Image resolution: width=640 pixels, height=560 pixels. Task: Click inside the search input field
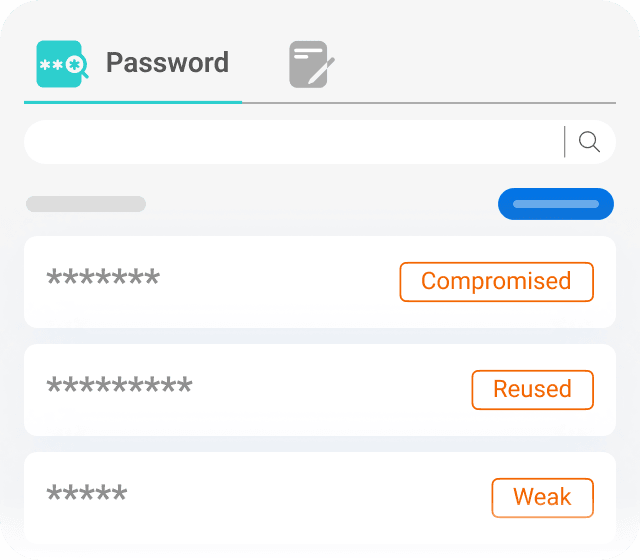tap(290, 142)
